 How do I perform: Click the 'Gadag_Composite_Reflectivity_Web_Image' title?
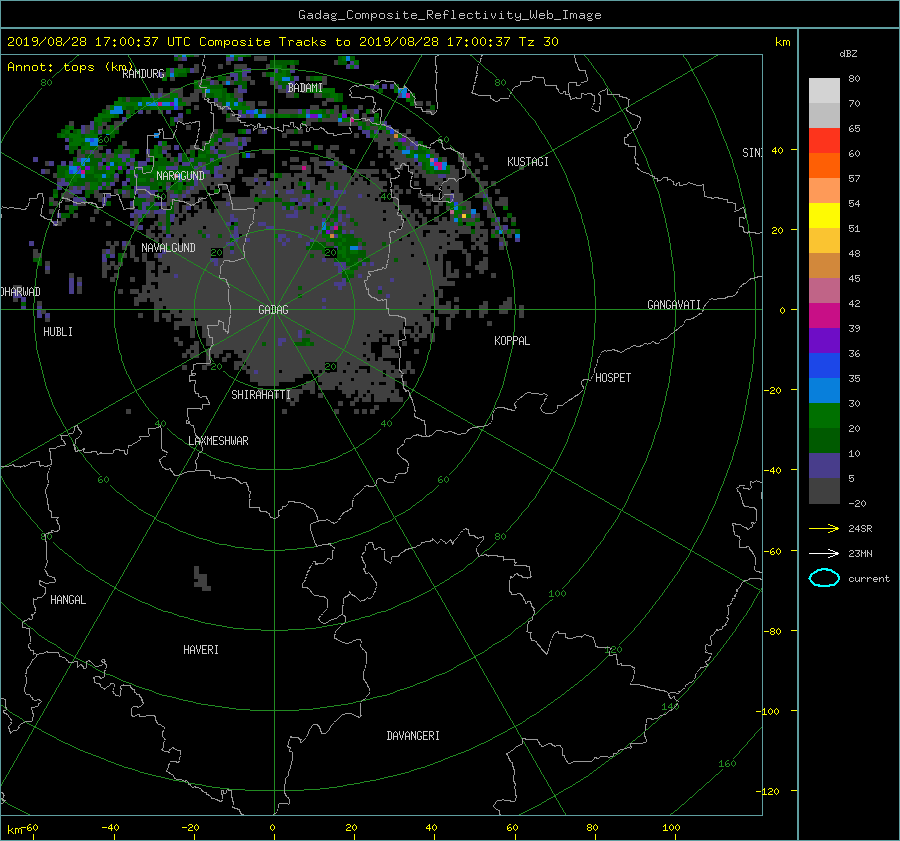449,15
